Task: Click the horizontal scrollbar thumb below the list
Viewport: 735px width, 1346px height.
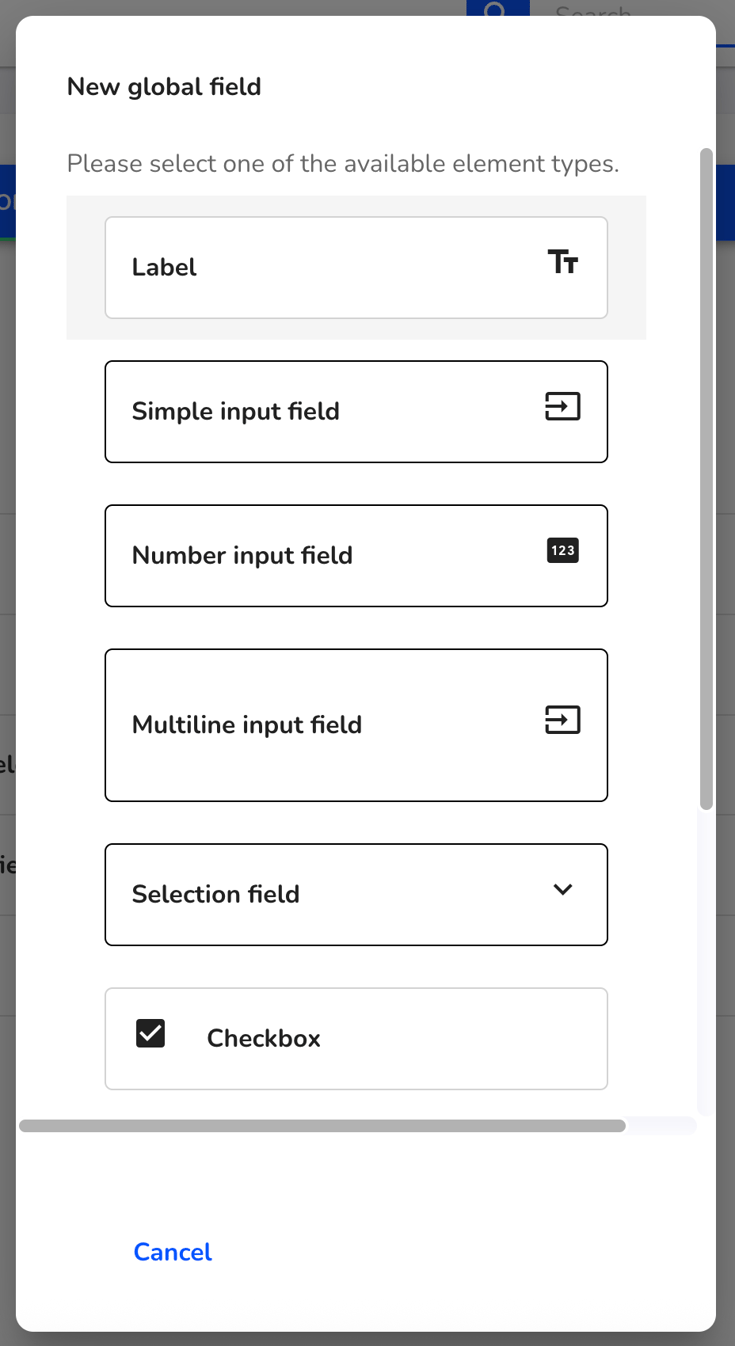Action: (322, 1126)
